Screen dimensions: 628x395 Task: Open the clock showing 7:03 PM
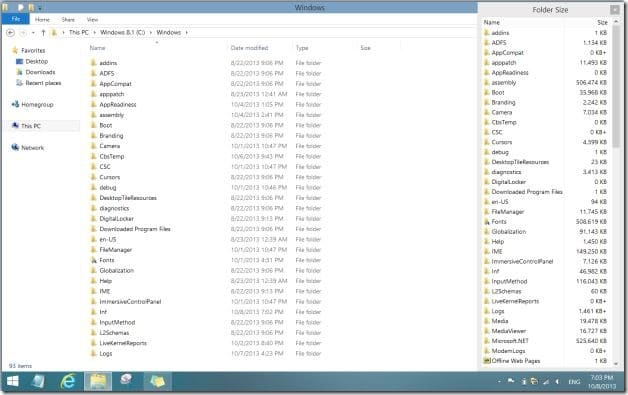pos(602,382)
